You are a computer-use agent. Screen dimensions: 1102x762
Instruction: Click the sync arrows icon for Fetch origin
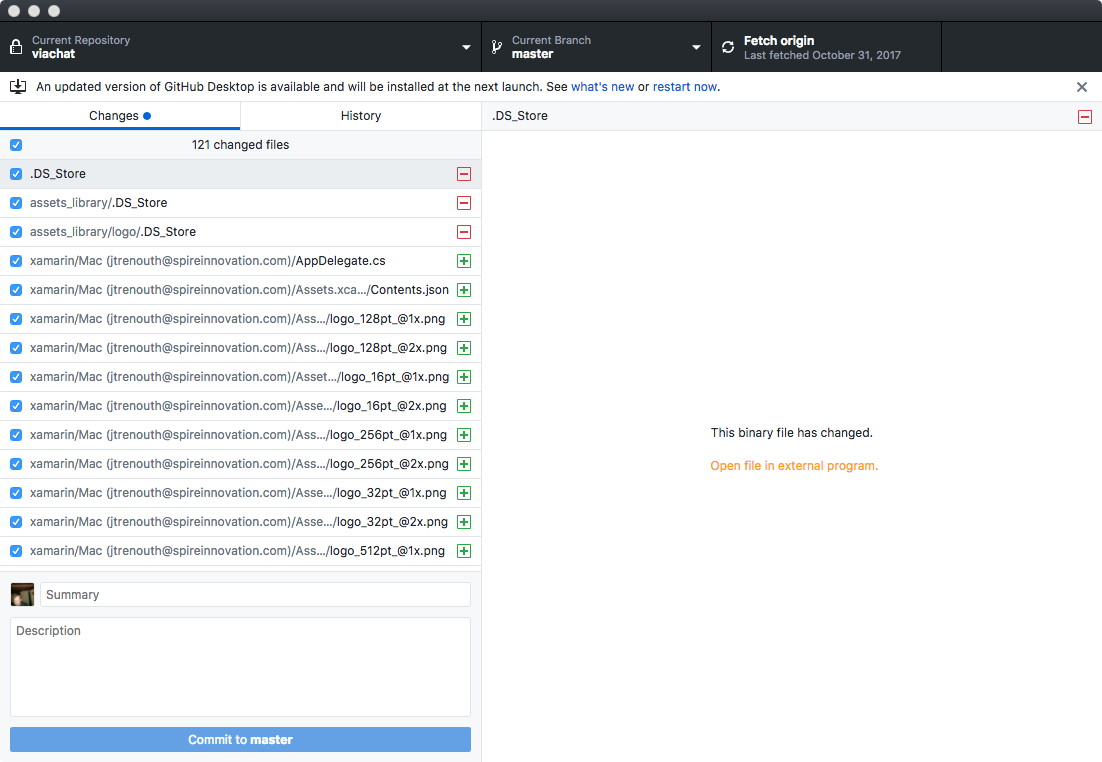728,47
